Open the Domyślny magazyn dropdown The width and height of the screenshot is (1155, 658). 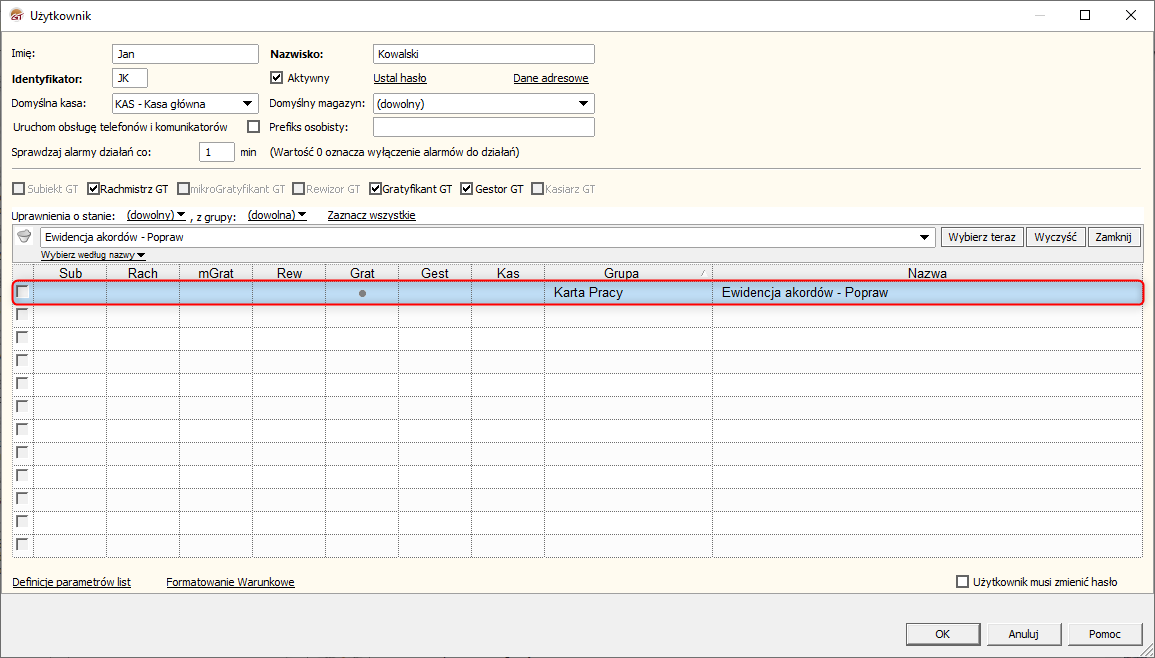583,104
